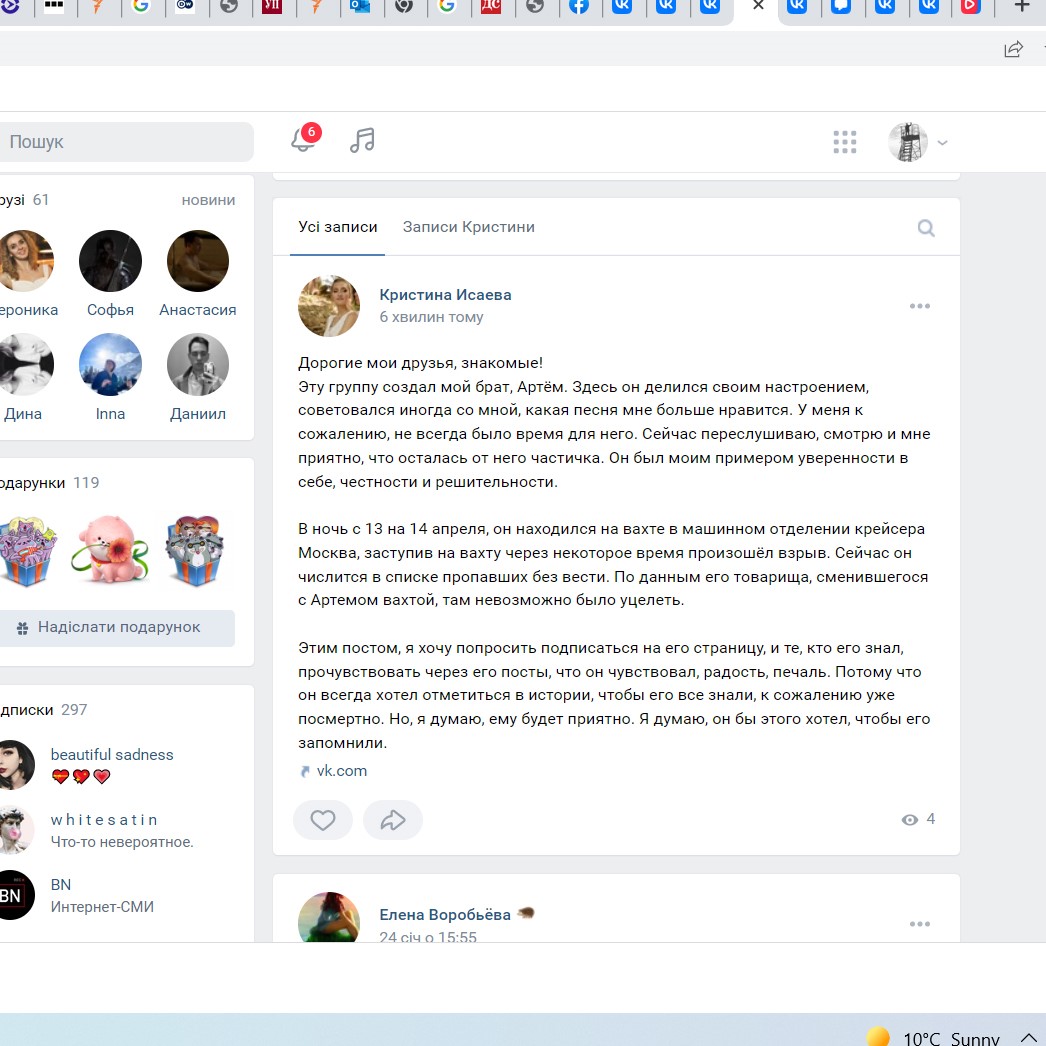Open a new browser tab with plus
Image resolution: width=1046 pixels, height=1046 pixels.
pyautogui.click(x=1021, y=6)
